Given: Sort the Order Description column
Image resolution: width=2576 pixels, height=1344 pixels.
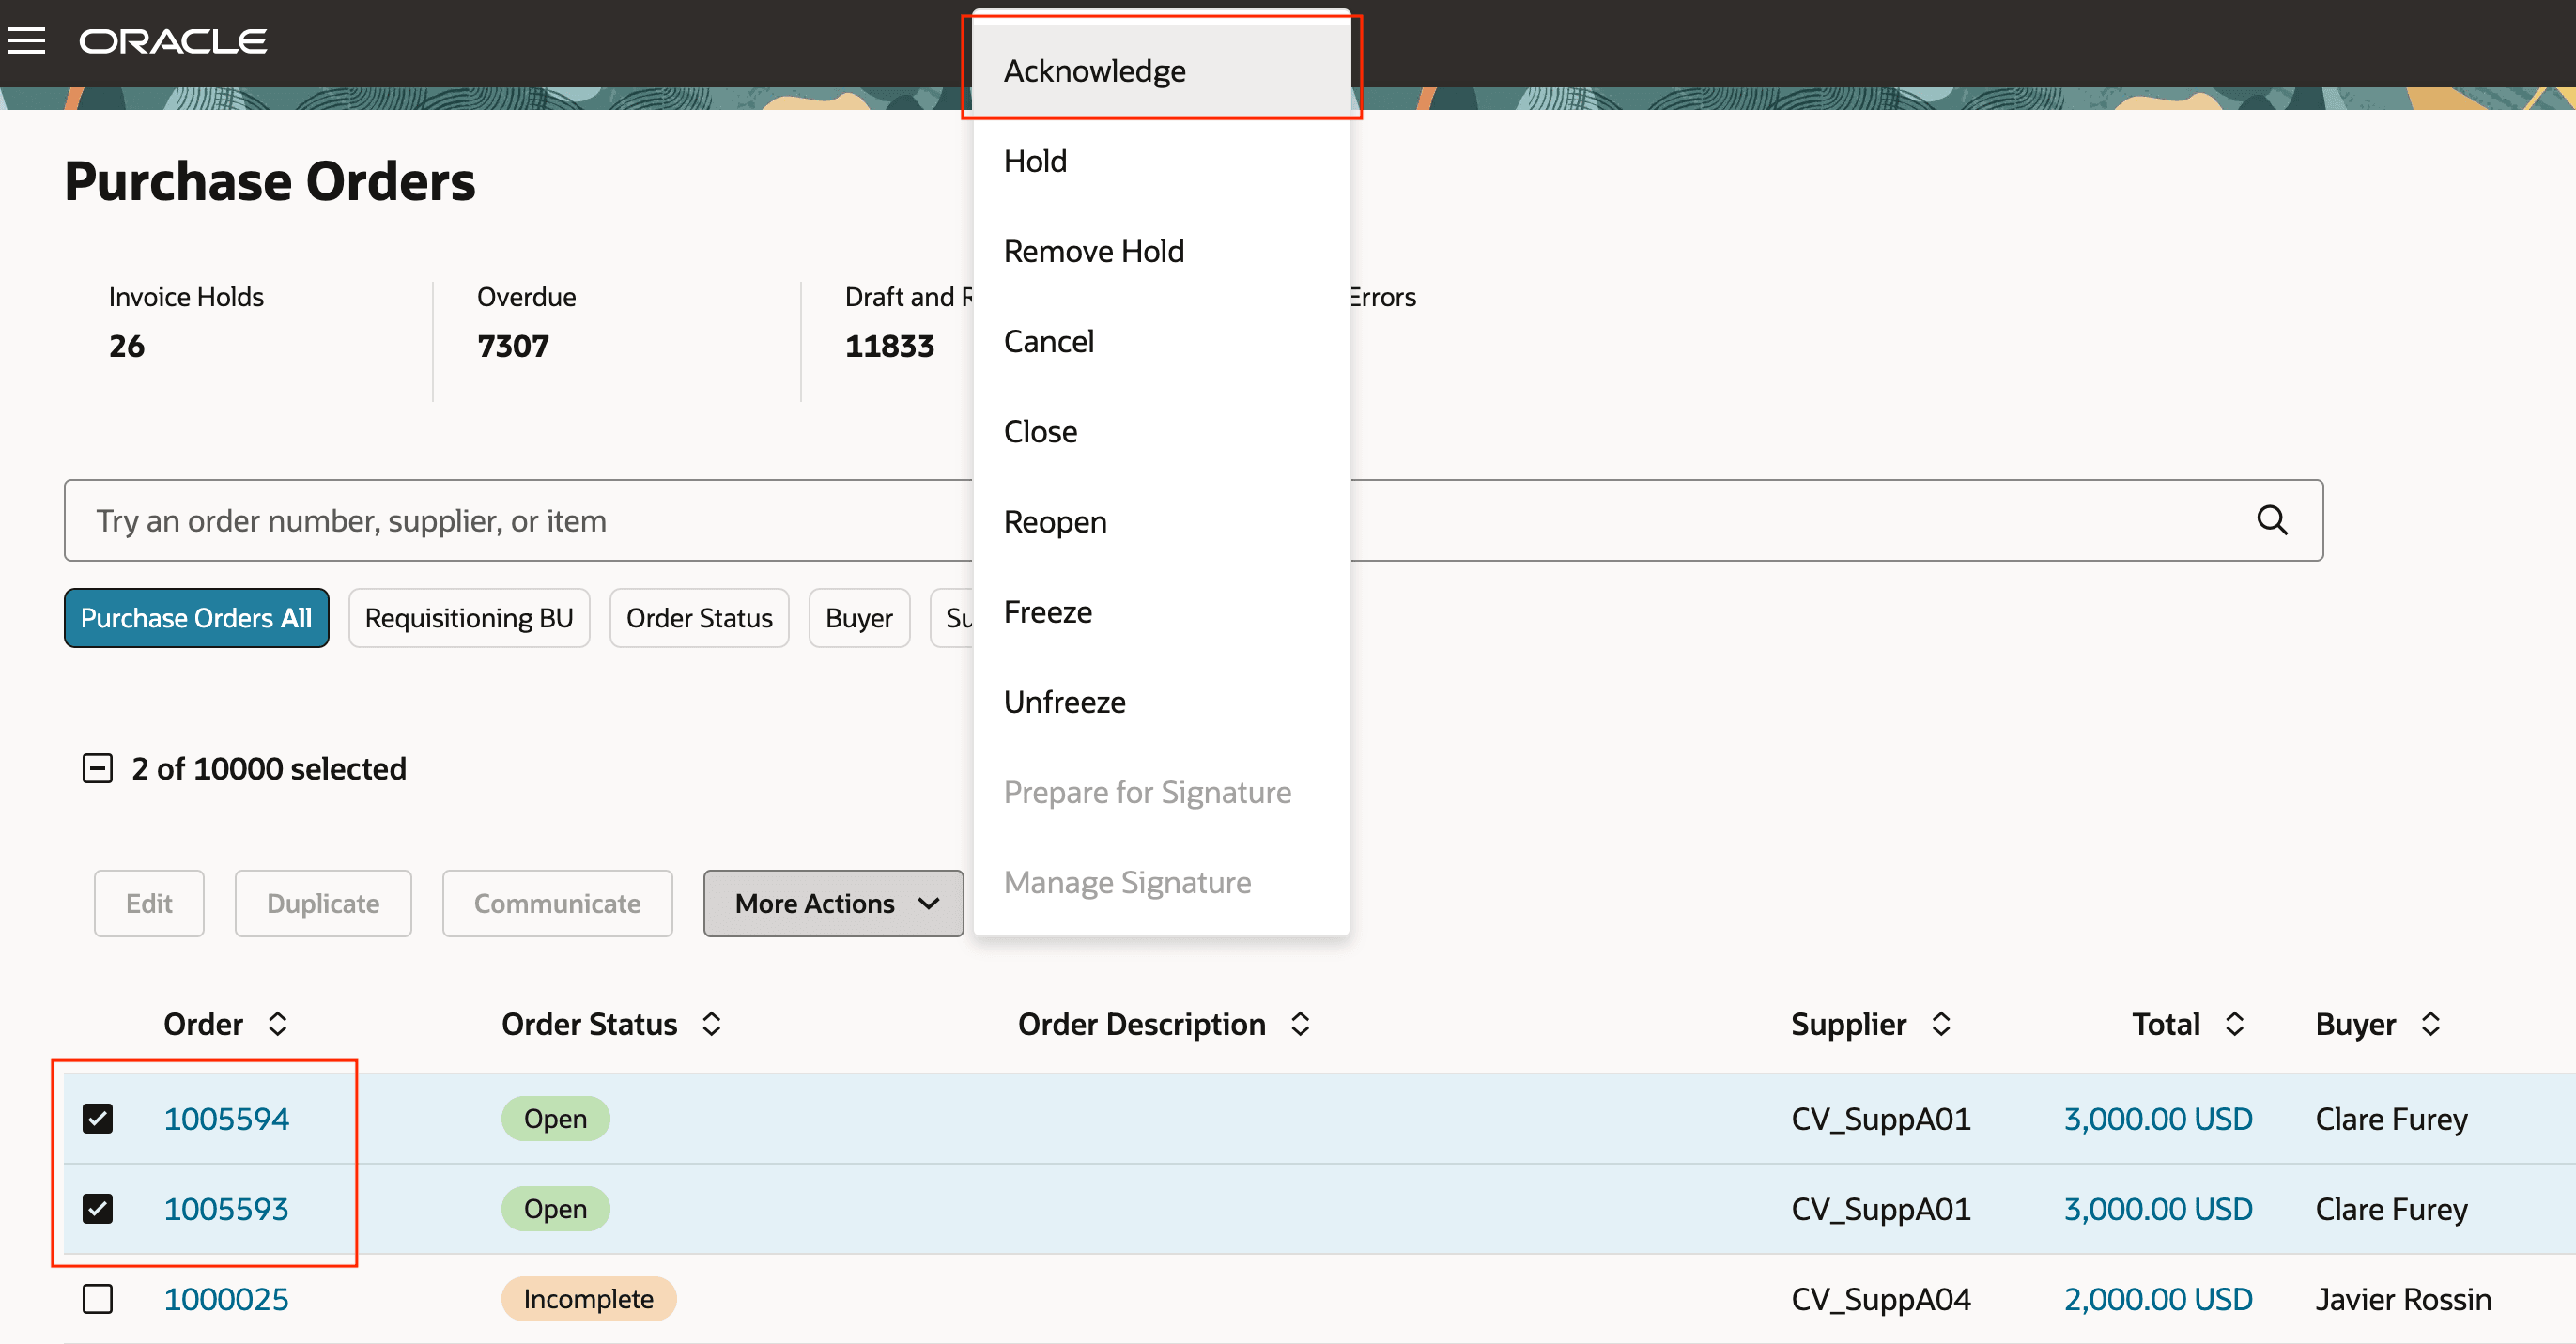Looking at the screenshot, I should pyautogui.click(x=1298, y=1023).
